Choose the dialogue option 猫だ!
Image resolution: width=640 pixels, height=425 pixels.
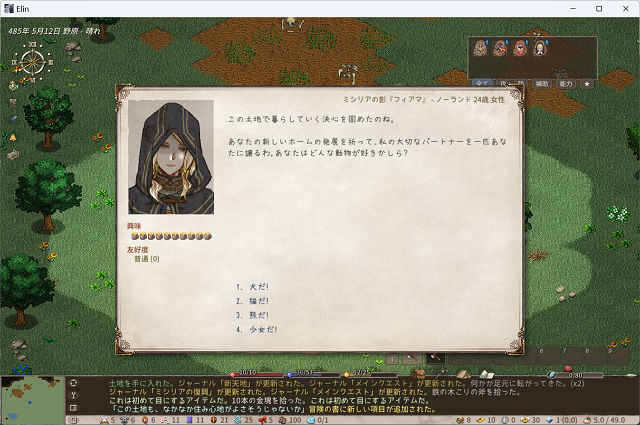pos(259,301)
